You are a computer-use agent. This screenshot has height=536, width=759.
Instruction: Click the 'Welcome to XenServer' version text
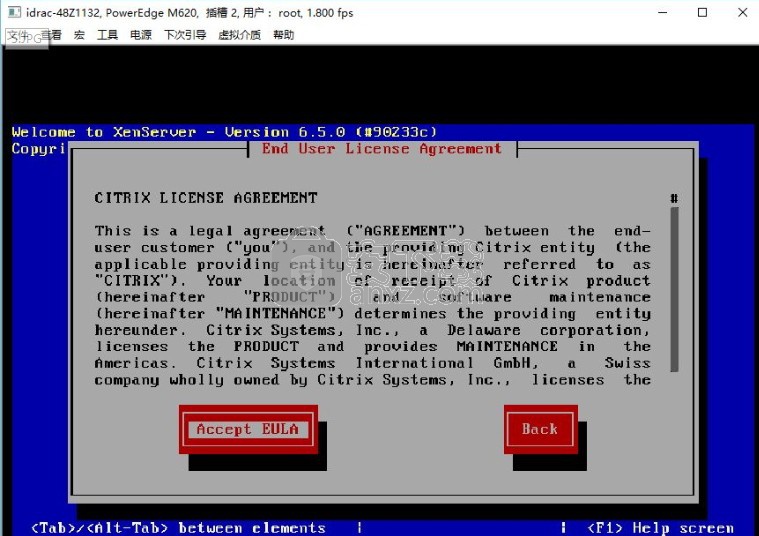224,132
